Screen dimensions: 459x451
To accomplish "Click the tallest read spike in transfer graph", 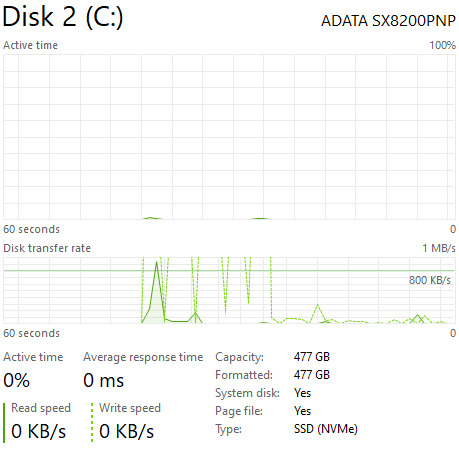I will point(156,263).
